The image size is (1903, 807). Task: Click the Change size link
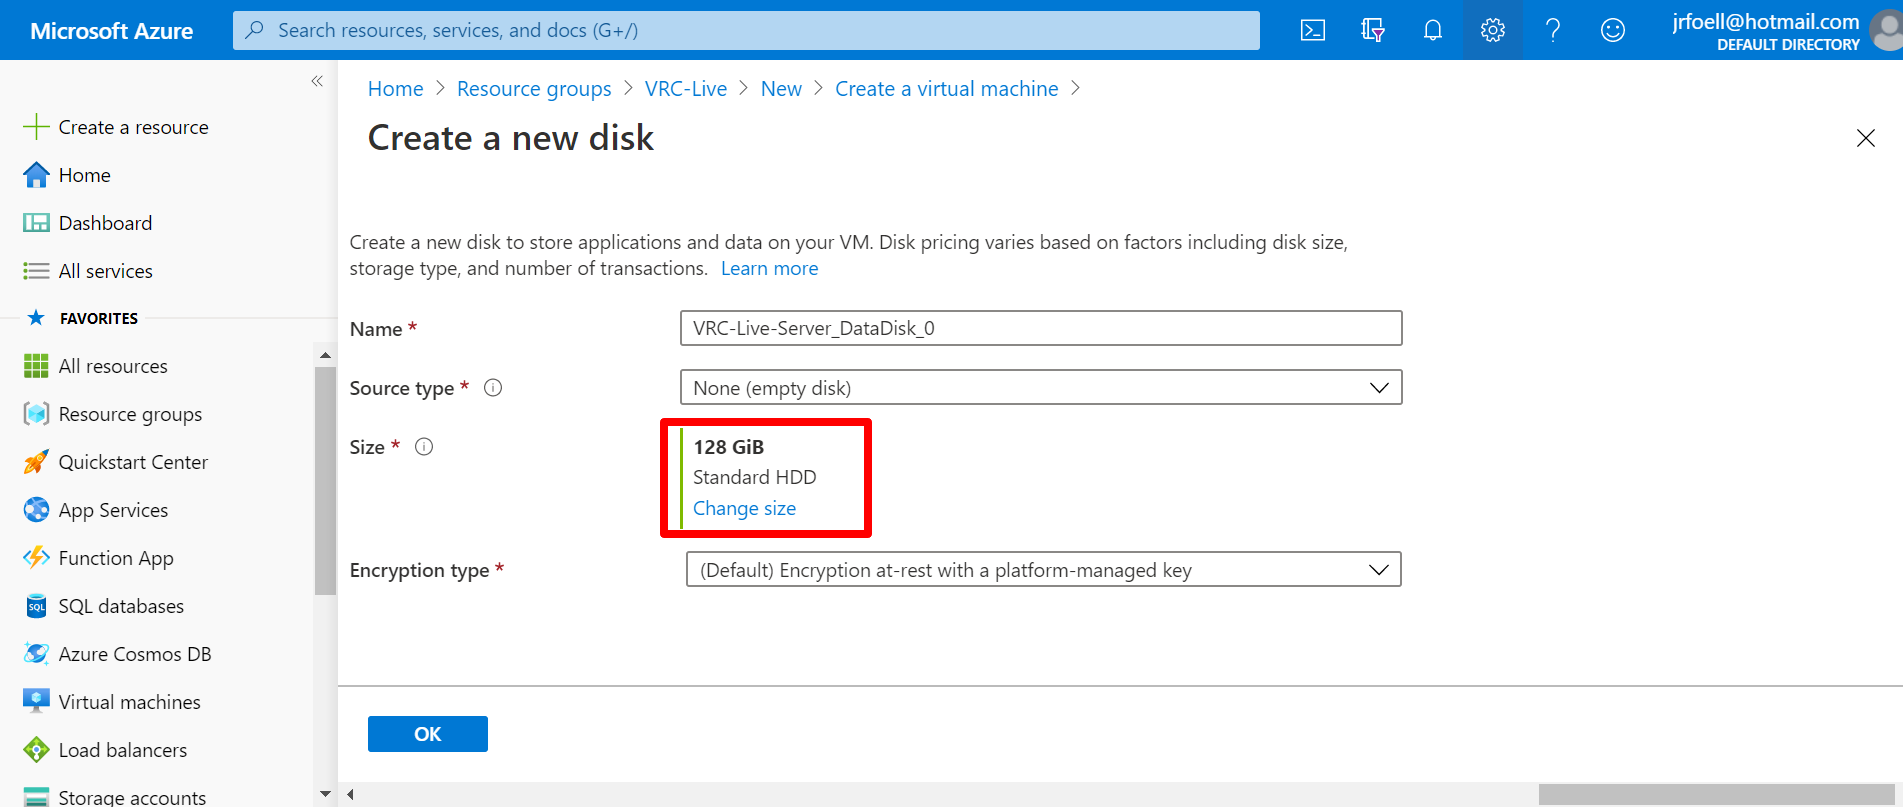[x=745, y=508]
